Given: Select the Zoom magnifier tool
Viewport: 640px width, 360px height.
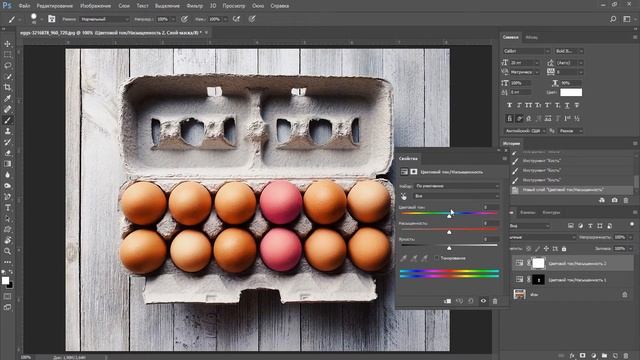Looking at the screenshot, I should pos(7,251).
